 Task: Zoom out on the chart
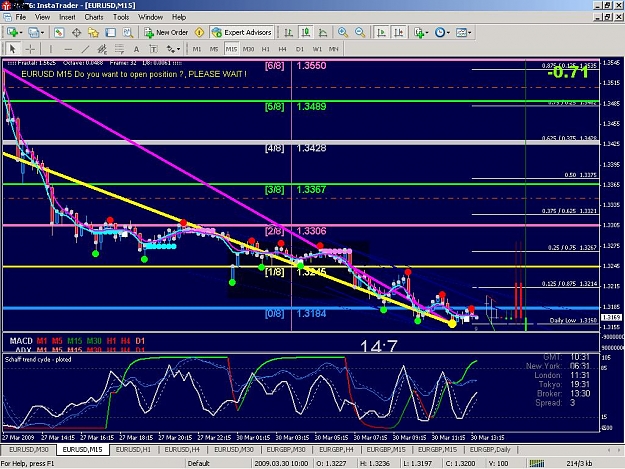[x=360, y=33]
